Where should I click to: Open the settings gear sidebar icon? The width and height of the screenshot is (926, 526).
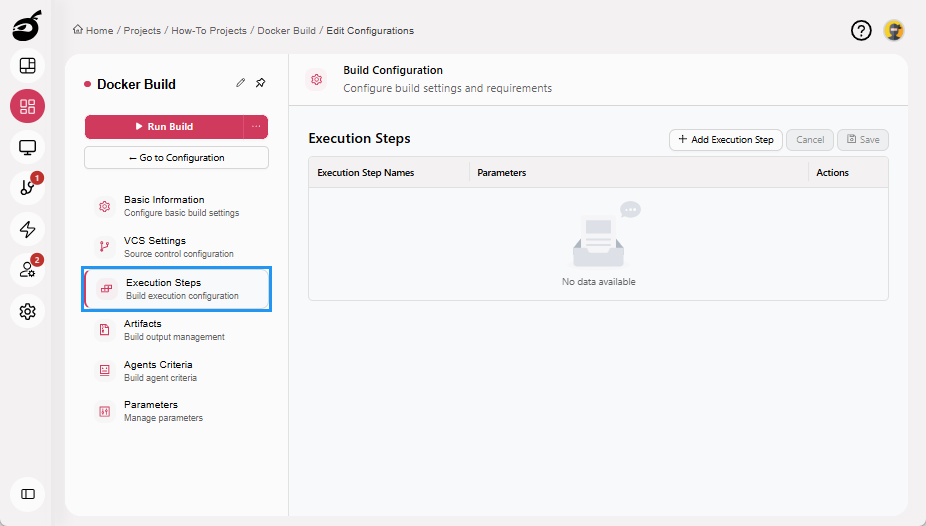tap(27, 311)
